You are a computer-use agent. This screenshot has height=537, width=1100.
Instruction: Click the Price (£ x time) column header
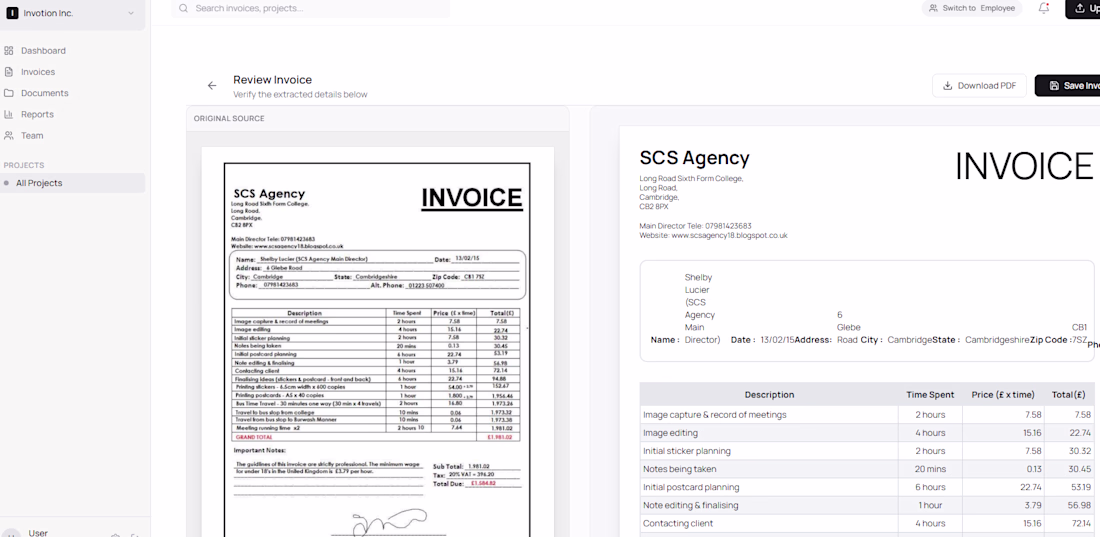click(x=1003, y=395)
